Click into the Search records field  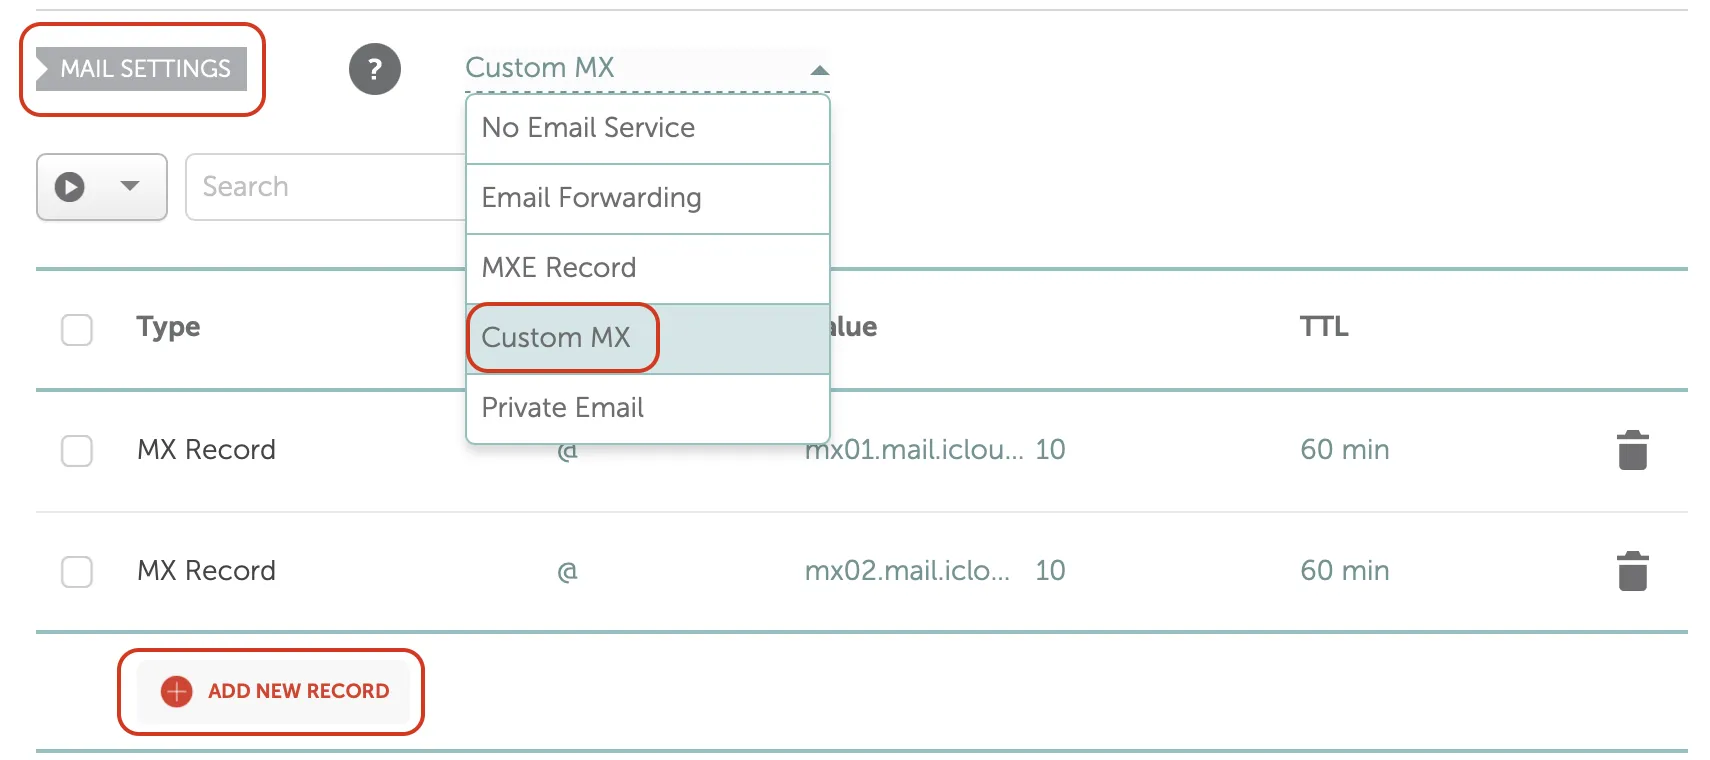coord(326,187)
